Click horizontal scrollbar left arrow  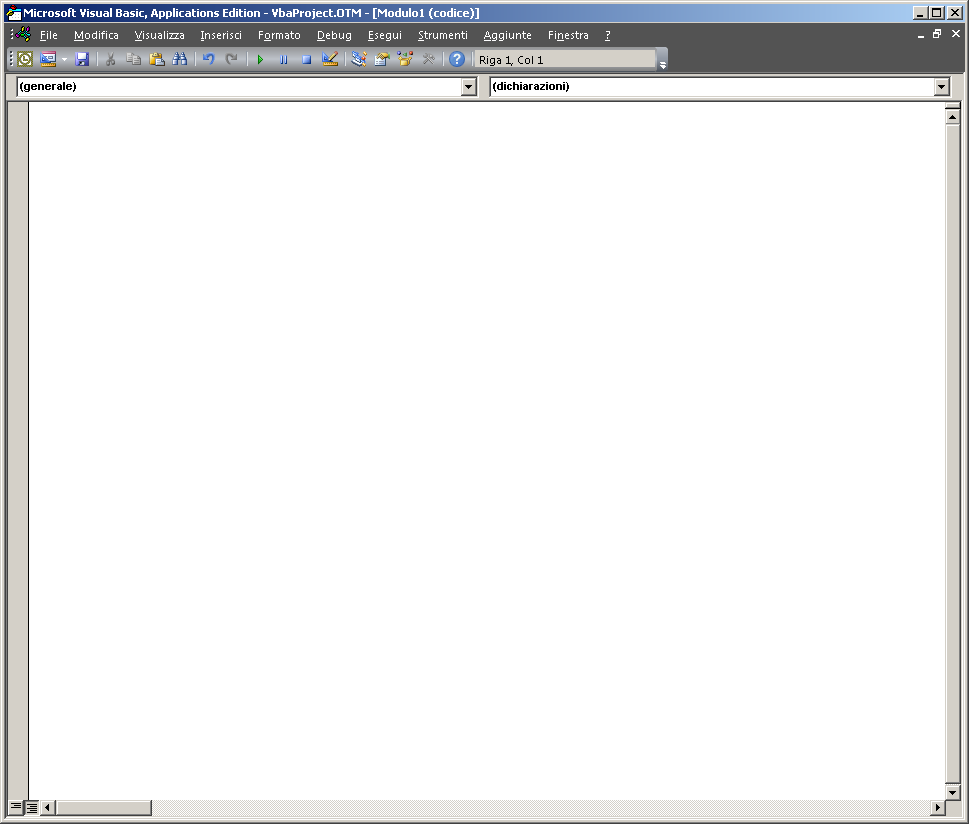pyautogui.click(x=48, y=807)
